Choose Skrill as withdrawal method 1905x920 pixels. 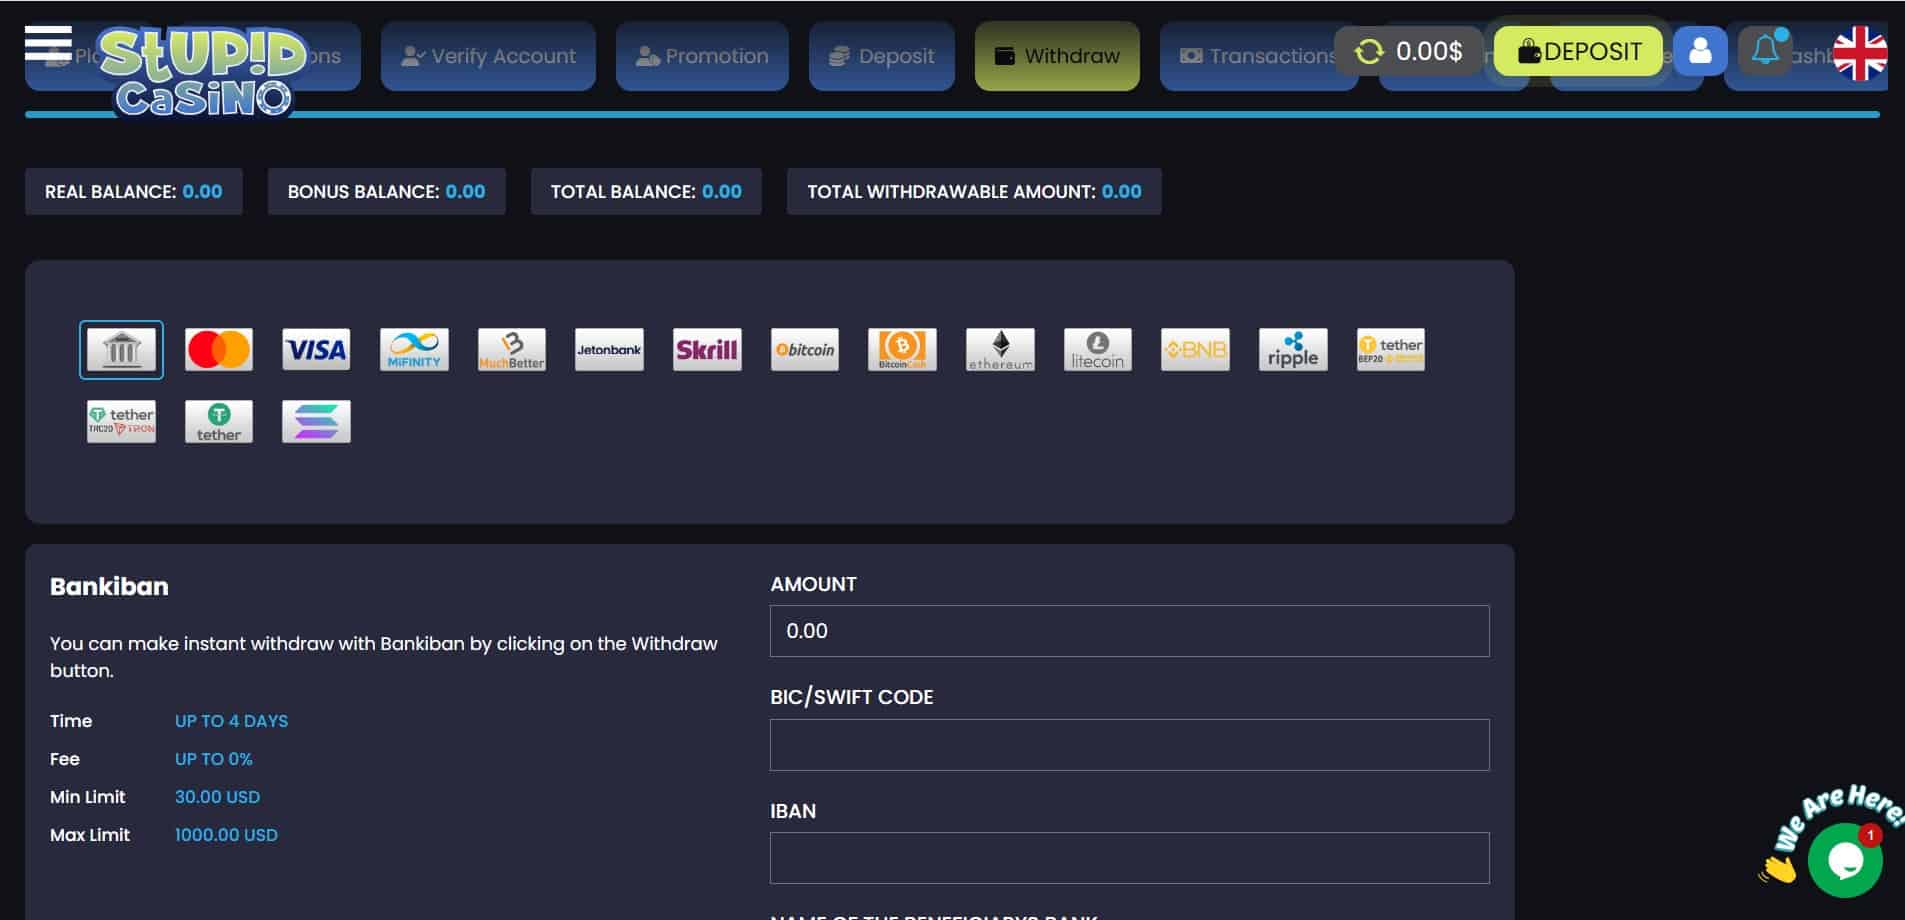point(707,350)
